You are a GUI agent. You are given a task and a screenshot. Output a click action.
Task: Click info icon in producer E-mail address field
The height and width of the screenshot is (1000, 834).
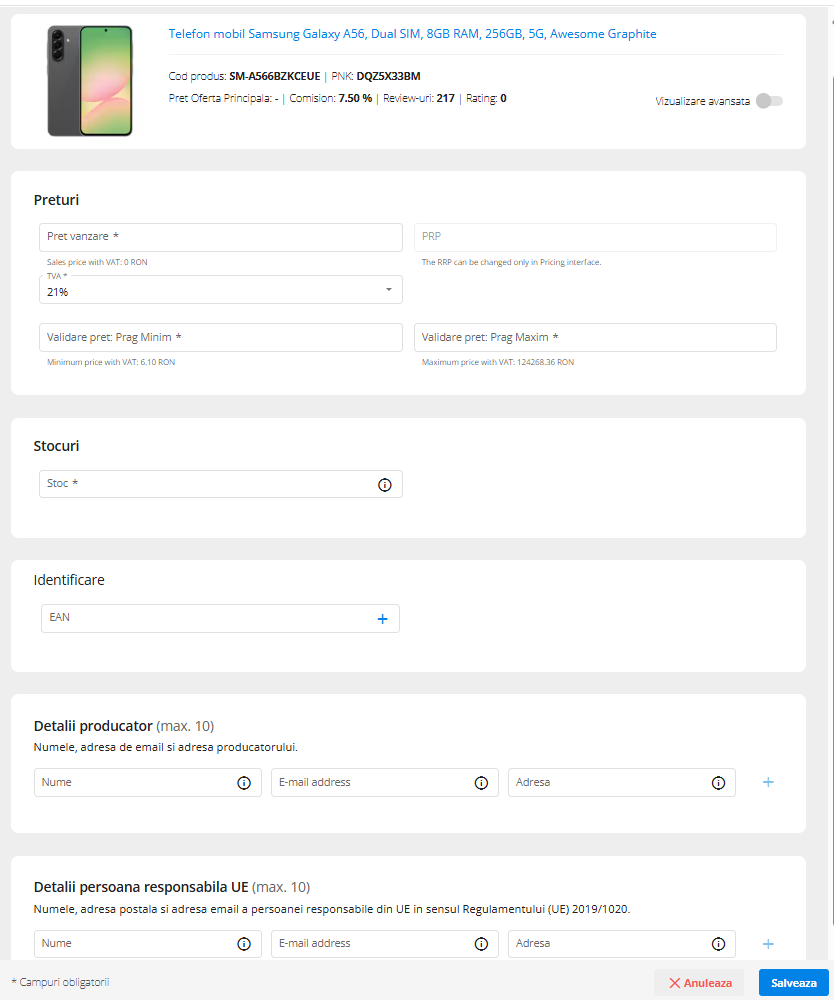(480, 783)
